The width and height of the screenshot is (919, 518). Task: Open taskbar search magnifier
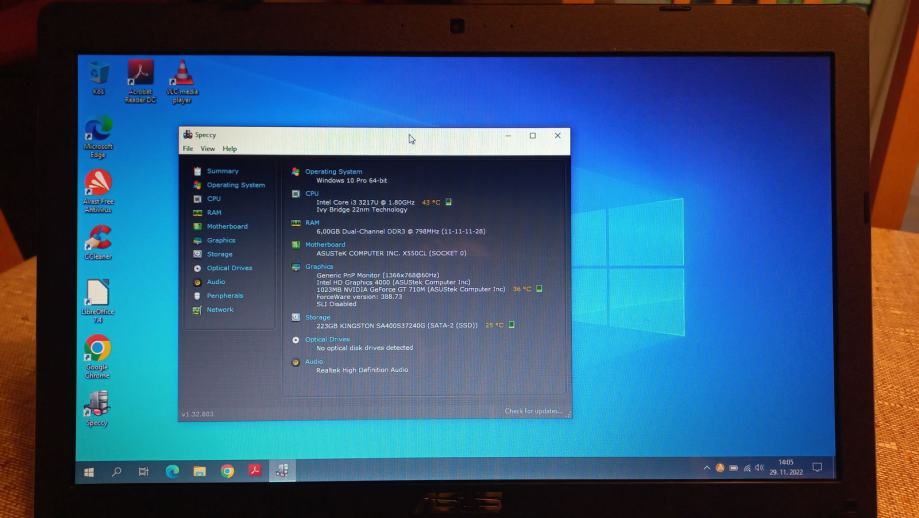pos(117,471)
